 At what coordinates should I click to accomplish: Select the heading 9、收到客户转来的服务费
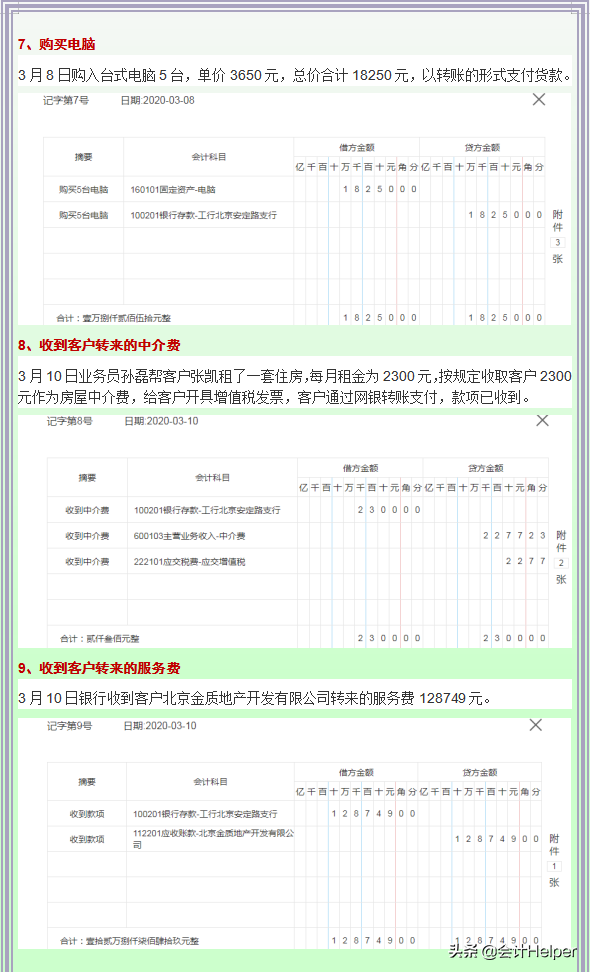(99, 668)
